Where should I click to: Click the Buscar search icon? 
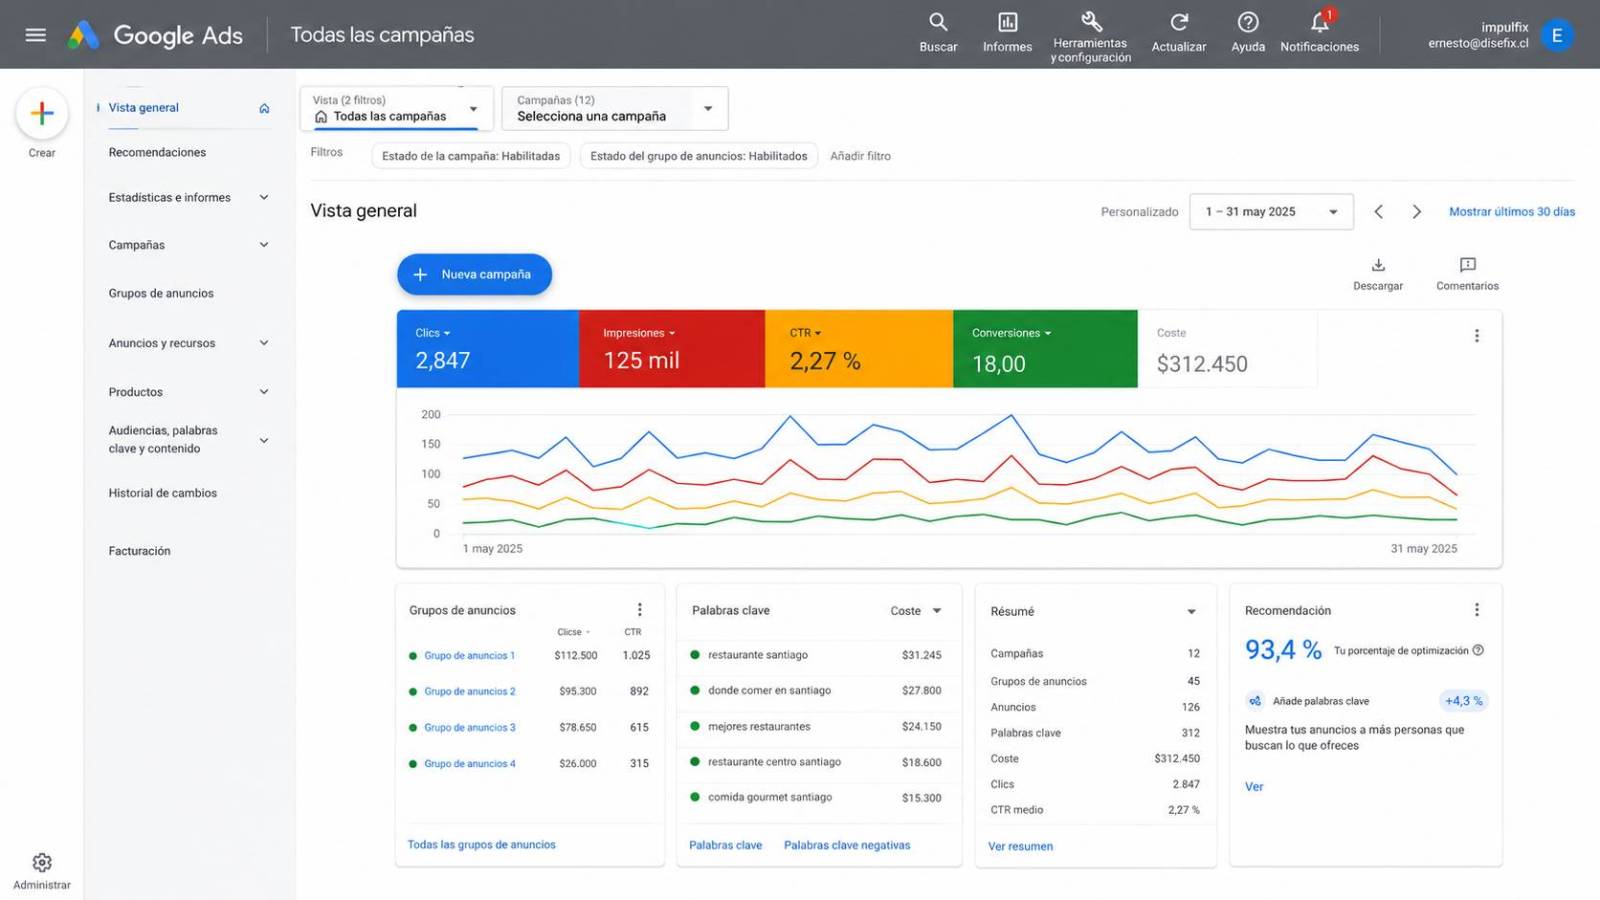[938, 22]
